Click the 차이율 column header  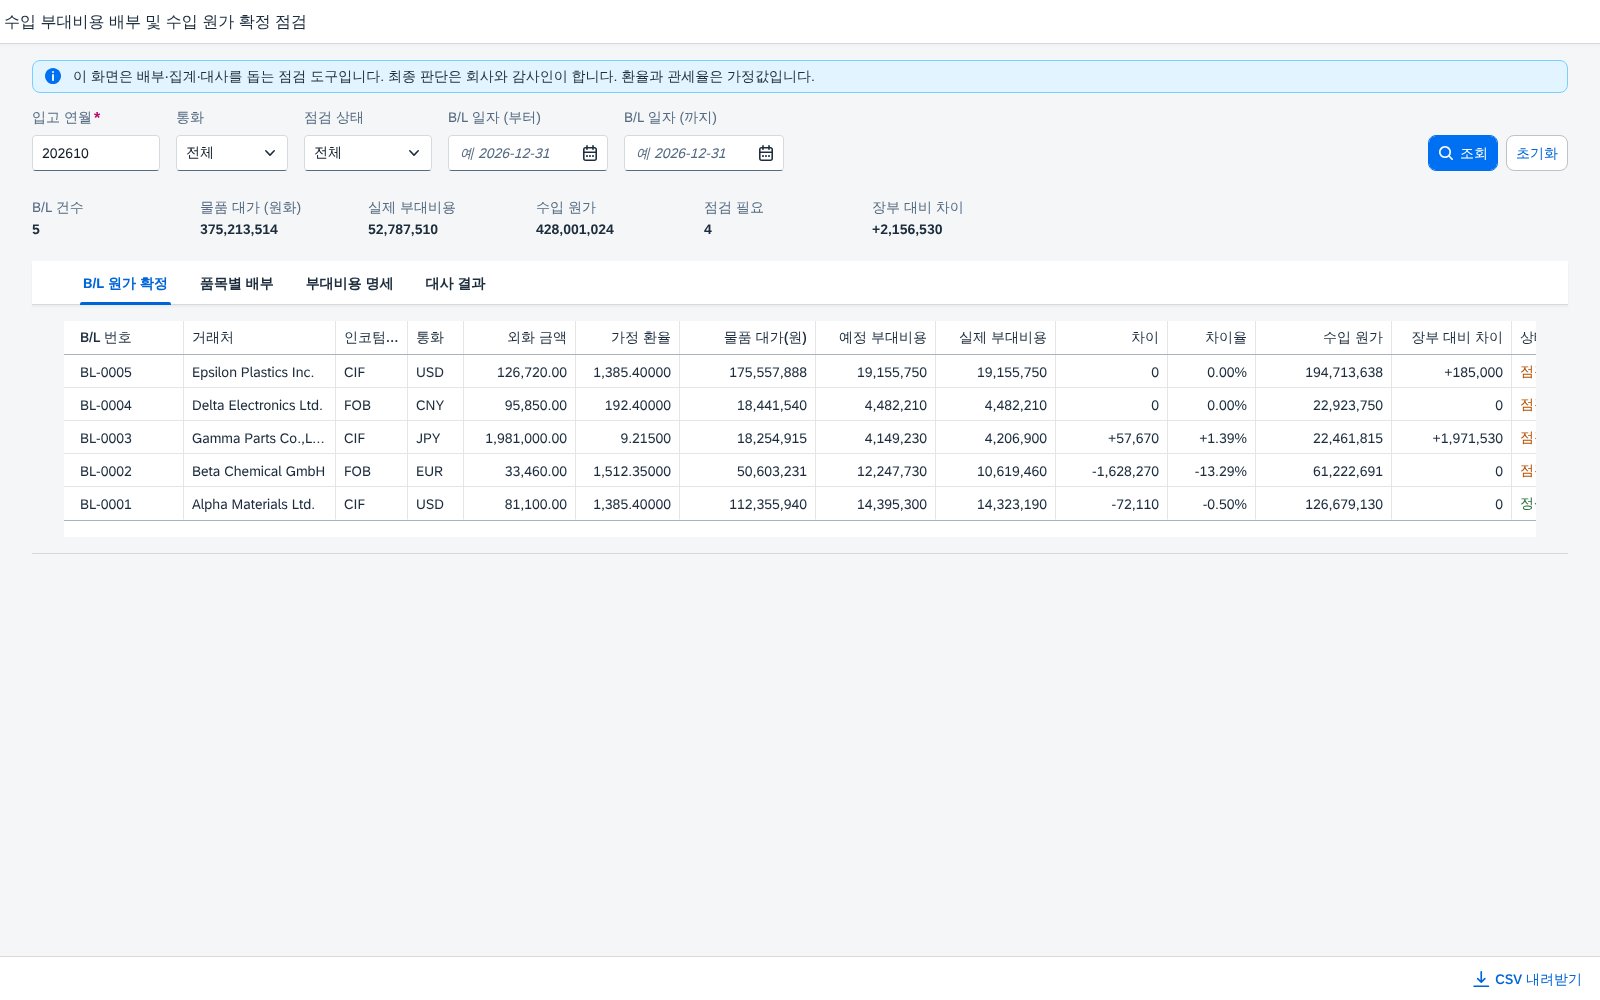coord(1212,338)
